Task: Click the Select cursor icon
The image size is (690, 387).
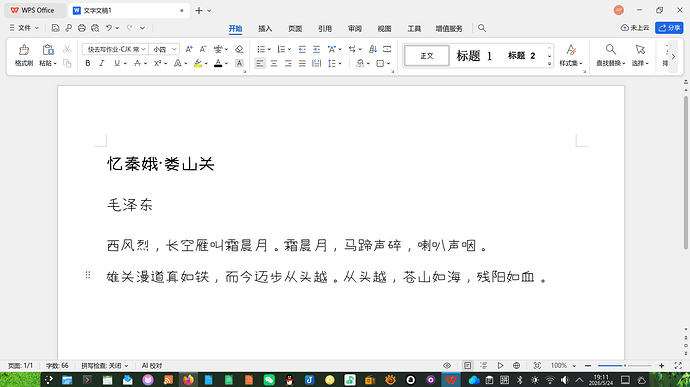Action: pyautogui.click(x=640, y=49)
